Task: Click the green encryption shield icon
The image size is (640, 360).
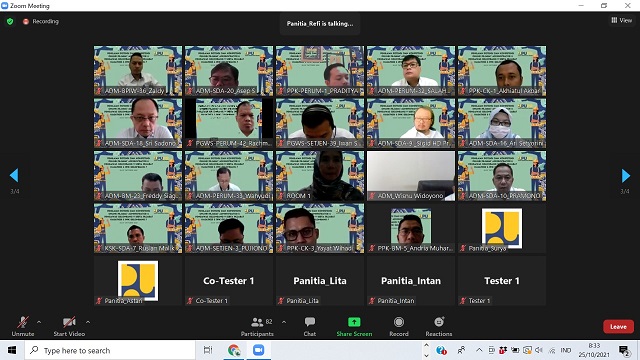Action: (x=10, y=21)
